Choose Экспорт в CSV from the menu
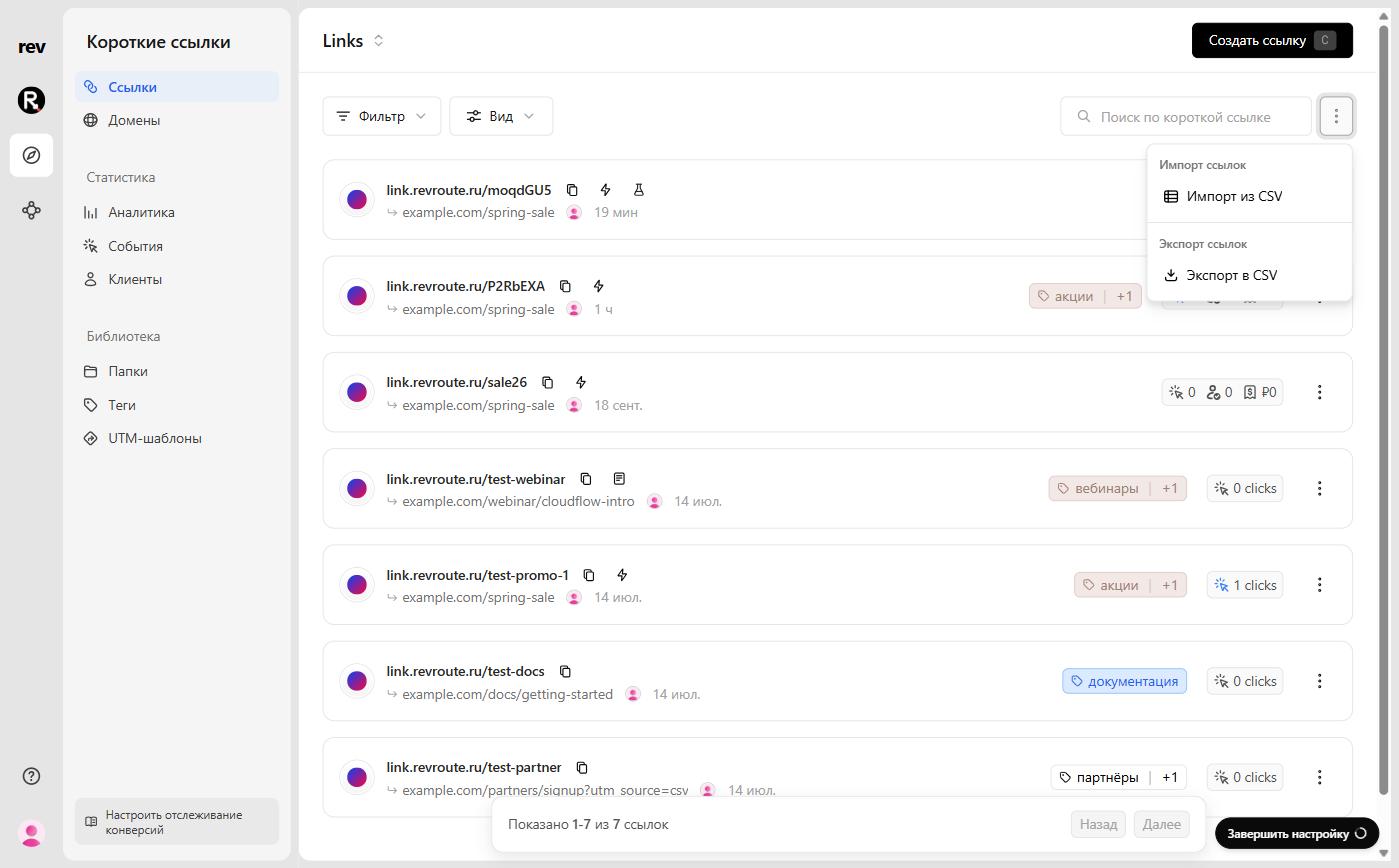The width and height of the screenshot is (1399, 868). pyautogui.click(x=1250, y=275)
